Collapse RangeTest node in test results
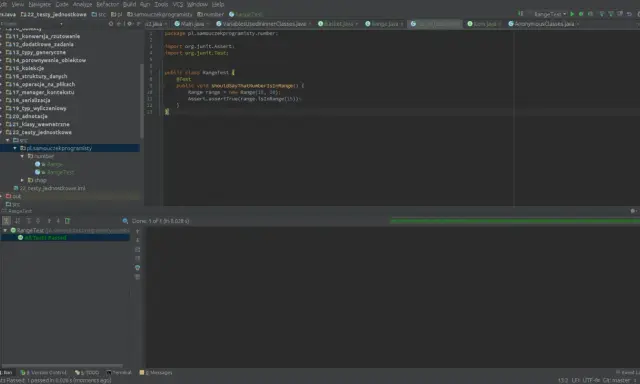The width and height of the screenshot is (640, 384). [5, 231]
